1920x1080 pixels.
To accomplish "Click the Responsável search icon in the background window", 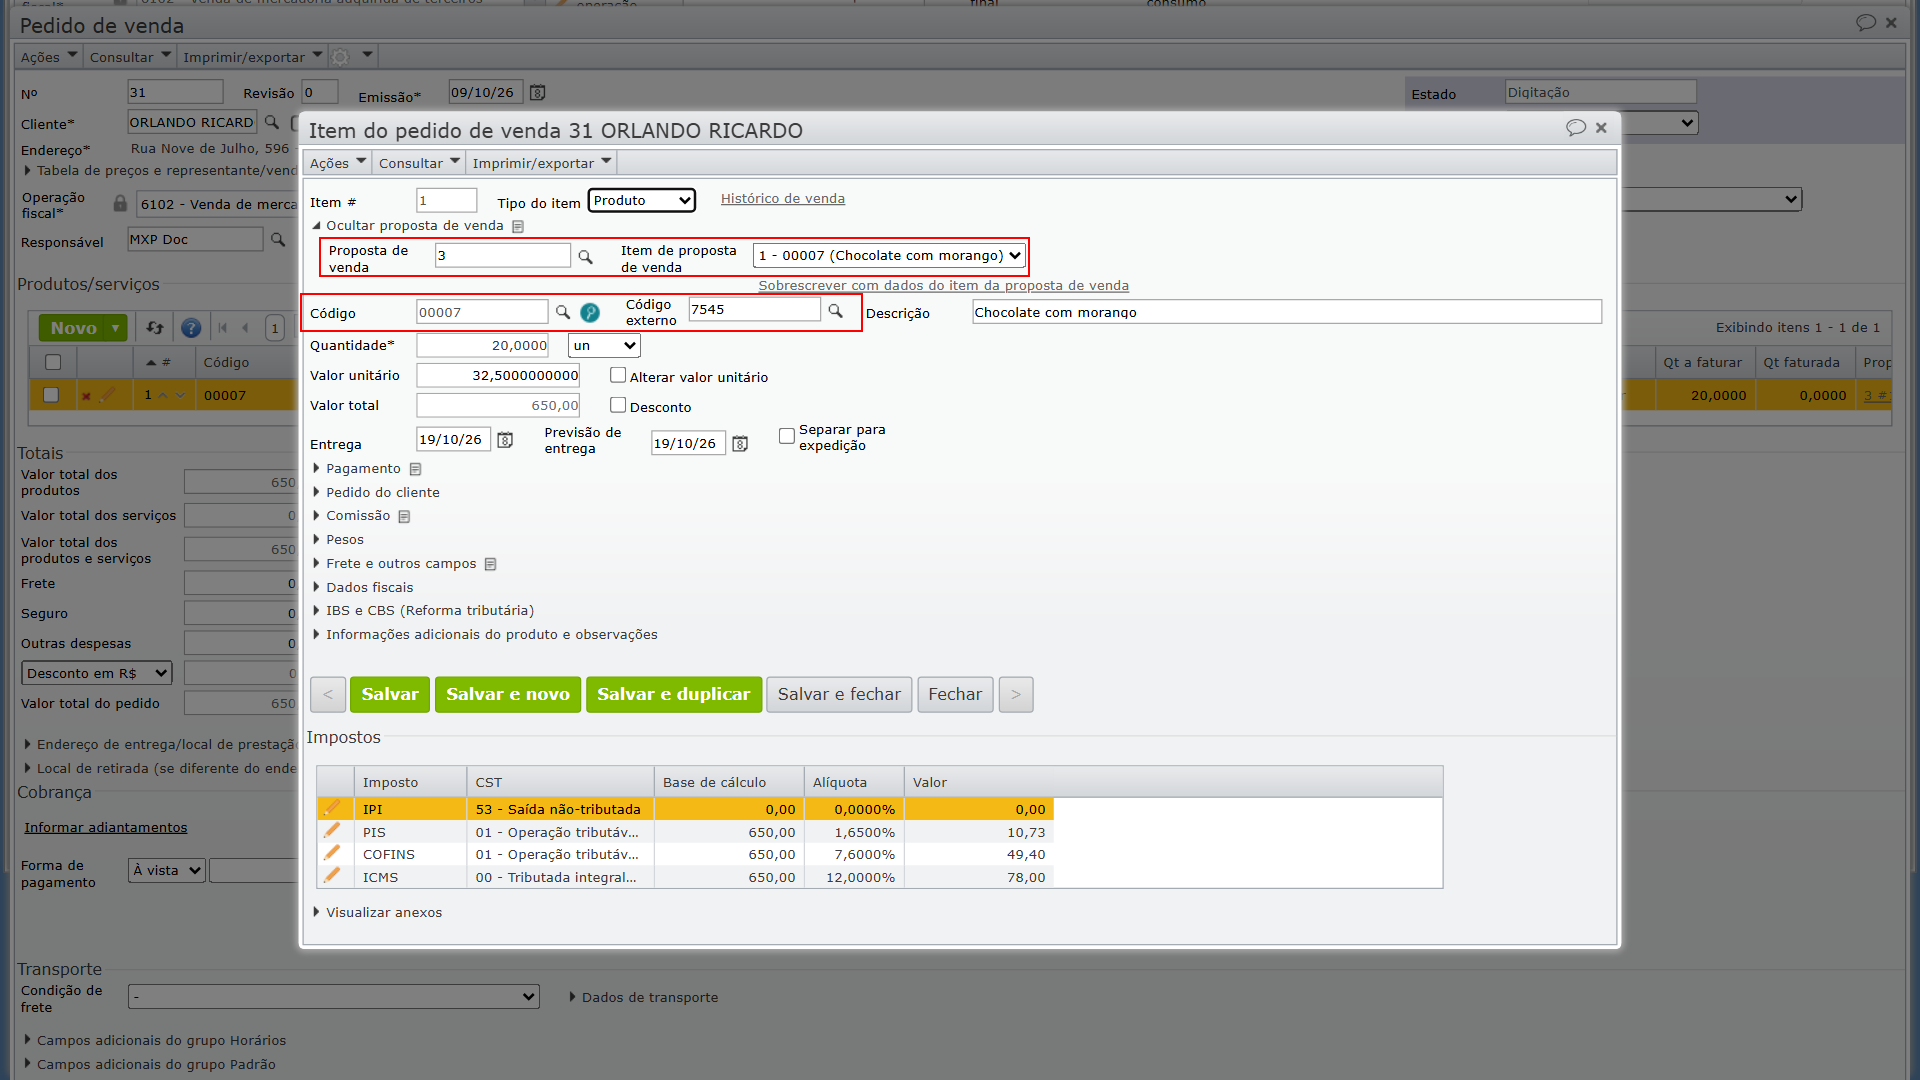I will click(x=278, y=240).
